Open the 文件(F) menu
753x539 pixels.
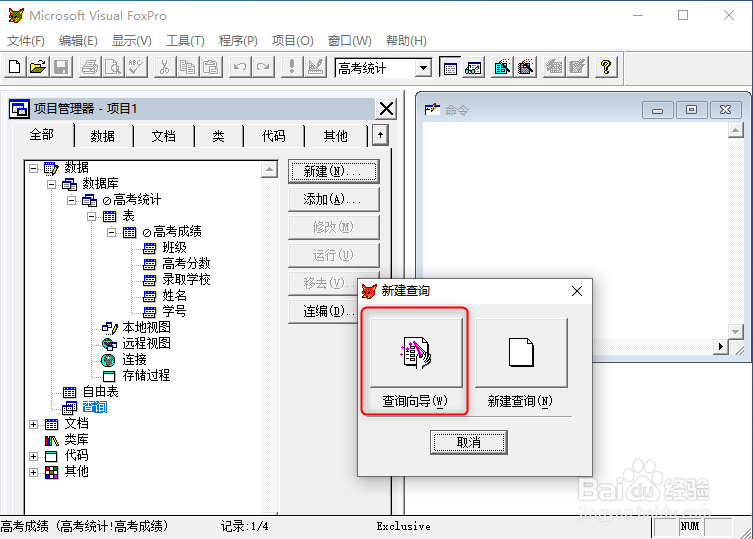[26, 41]
